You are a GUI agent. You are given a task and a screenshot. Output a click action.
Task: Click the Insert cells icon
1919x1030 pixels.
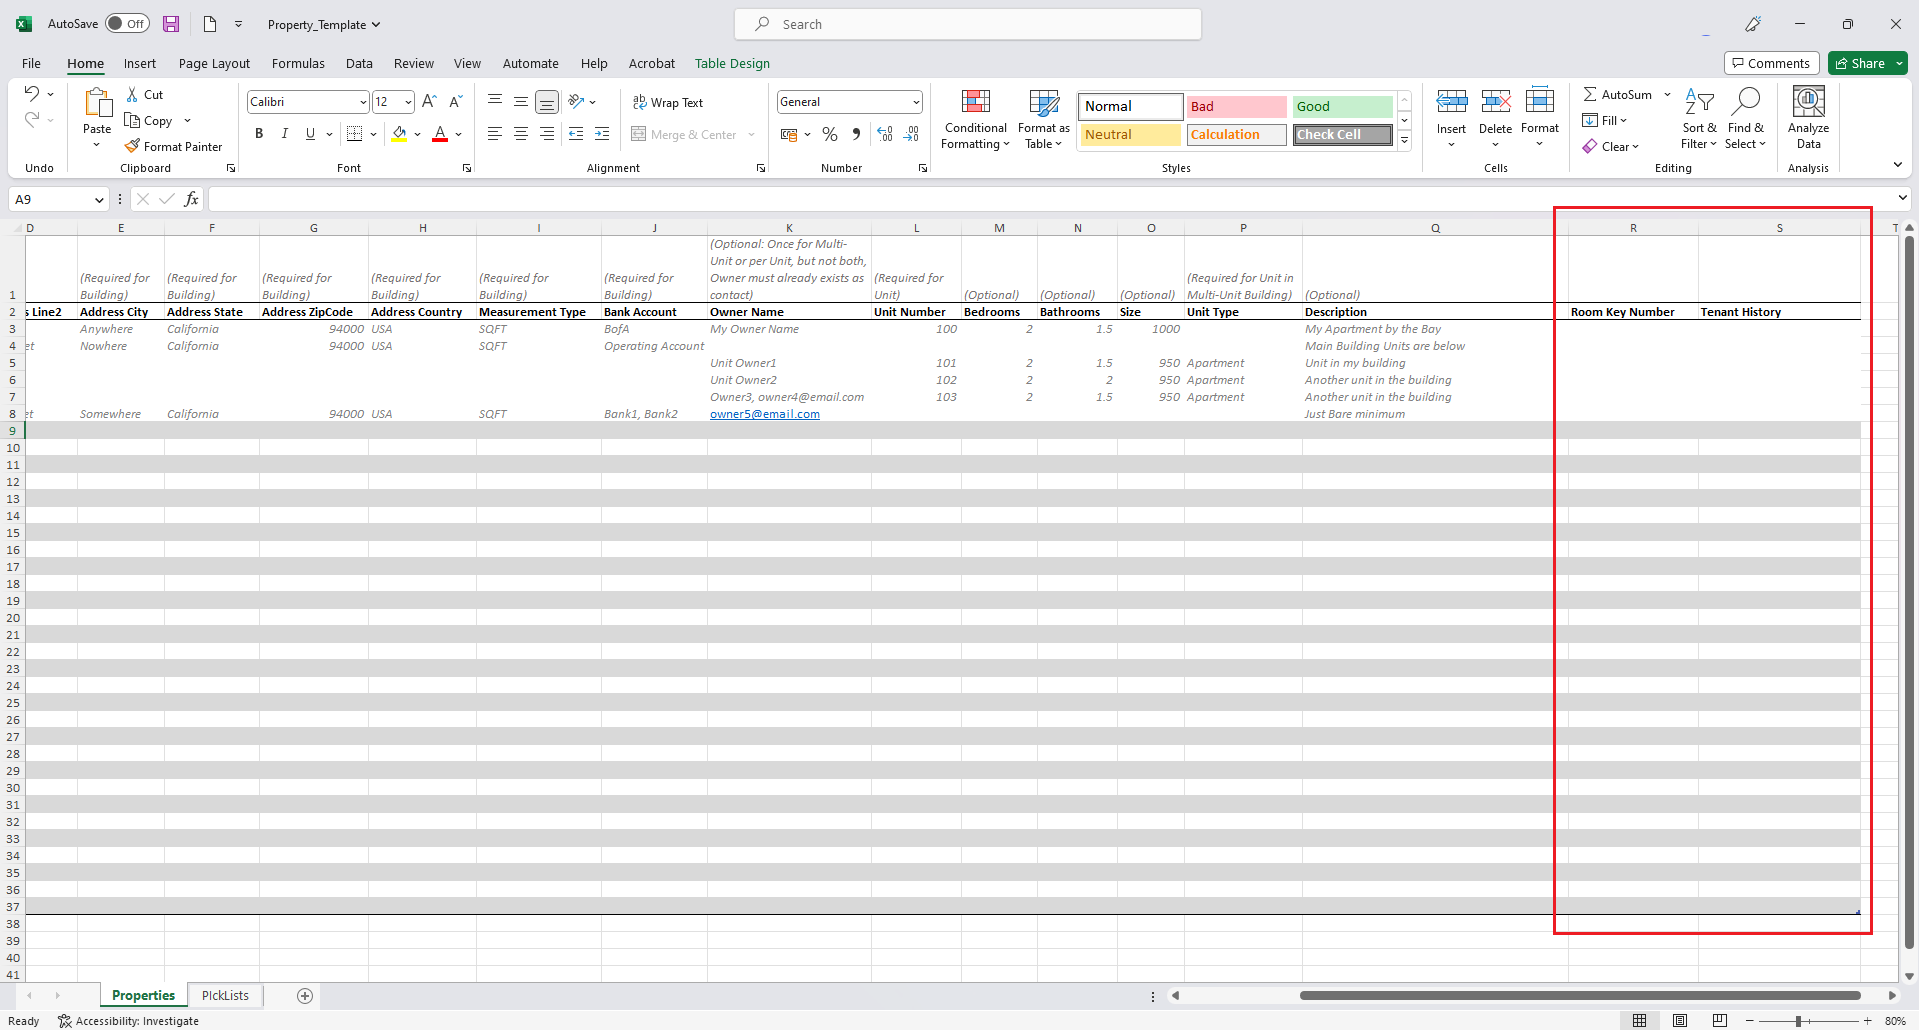1452,101
